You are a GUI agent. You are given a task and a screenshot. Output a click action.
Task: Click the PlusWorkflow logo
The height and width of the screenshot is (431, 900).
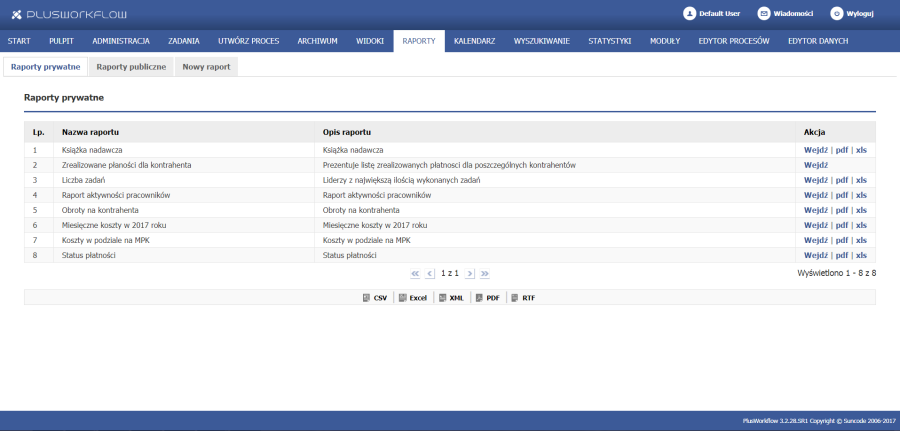tap(70, 15)
